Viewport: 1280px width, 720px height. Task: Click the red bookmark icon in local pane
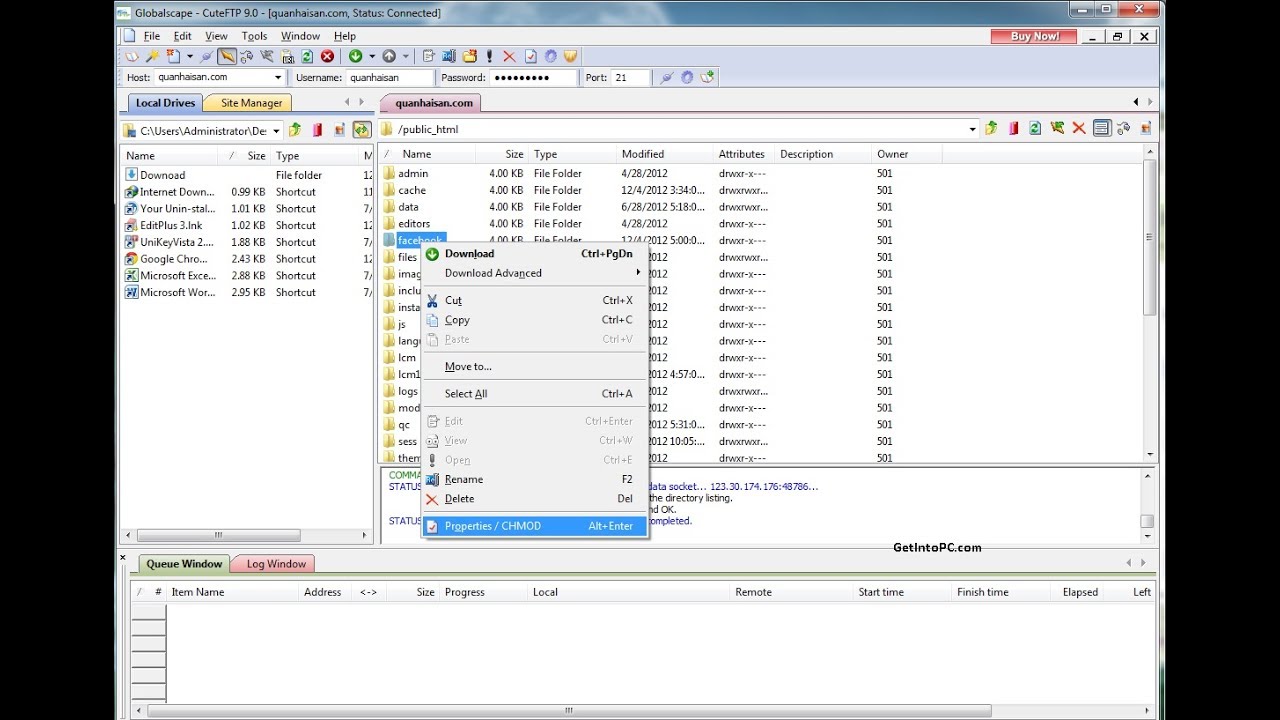(317, 129)
